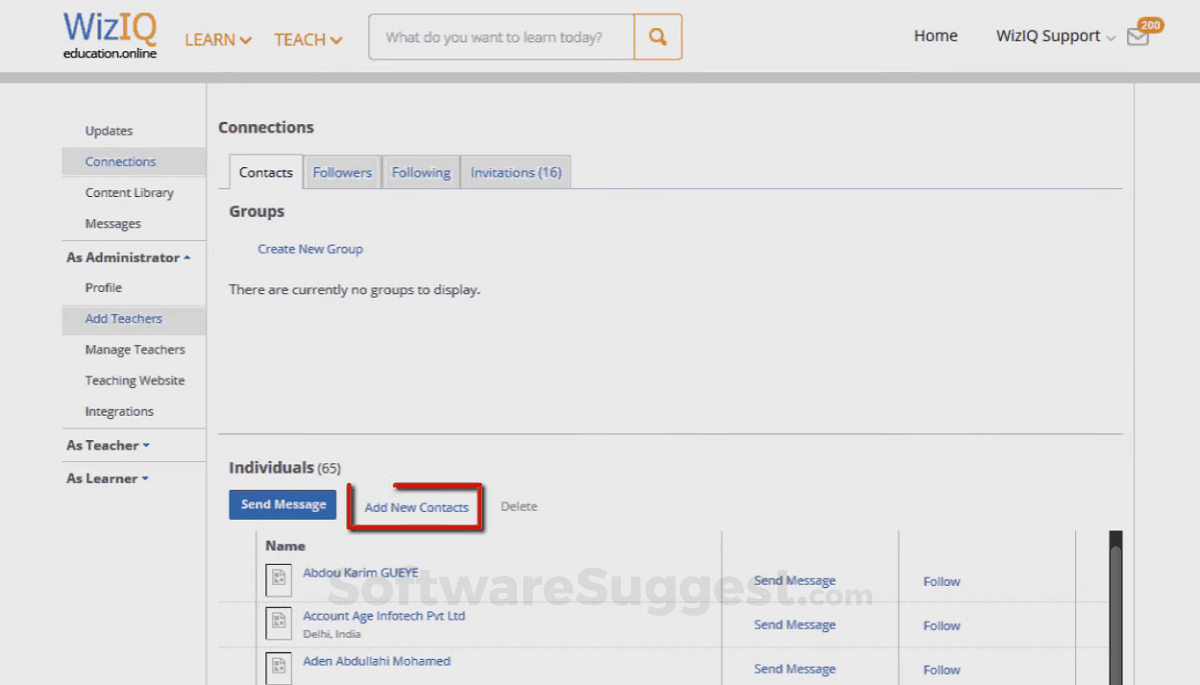Viewport: 1200px width, 685px height.
Task: Select Messages in the sidebar
Action: [113, 223]
